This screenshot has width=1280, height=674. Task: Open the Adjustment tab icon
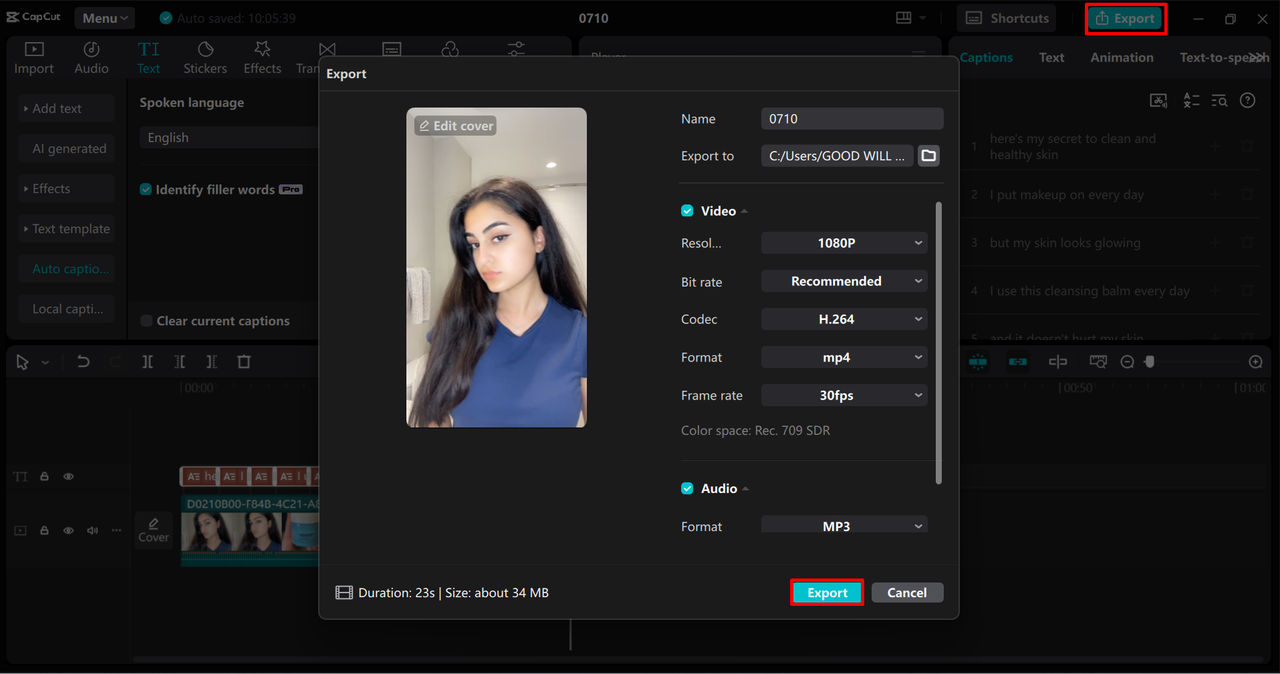[516, 49]
